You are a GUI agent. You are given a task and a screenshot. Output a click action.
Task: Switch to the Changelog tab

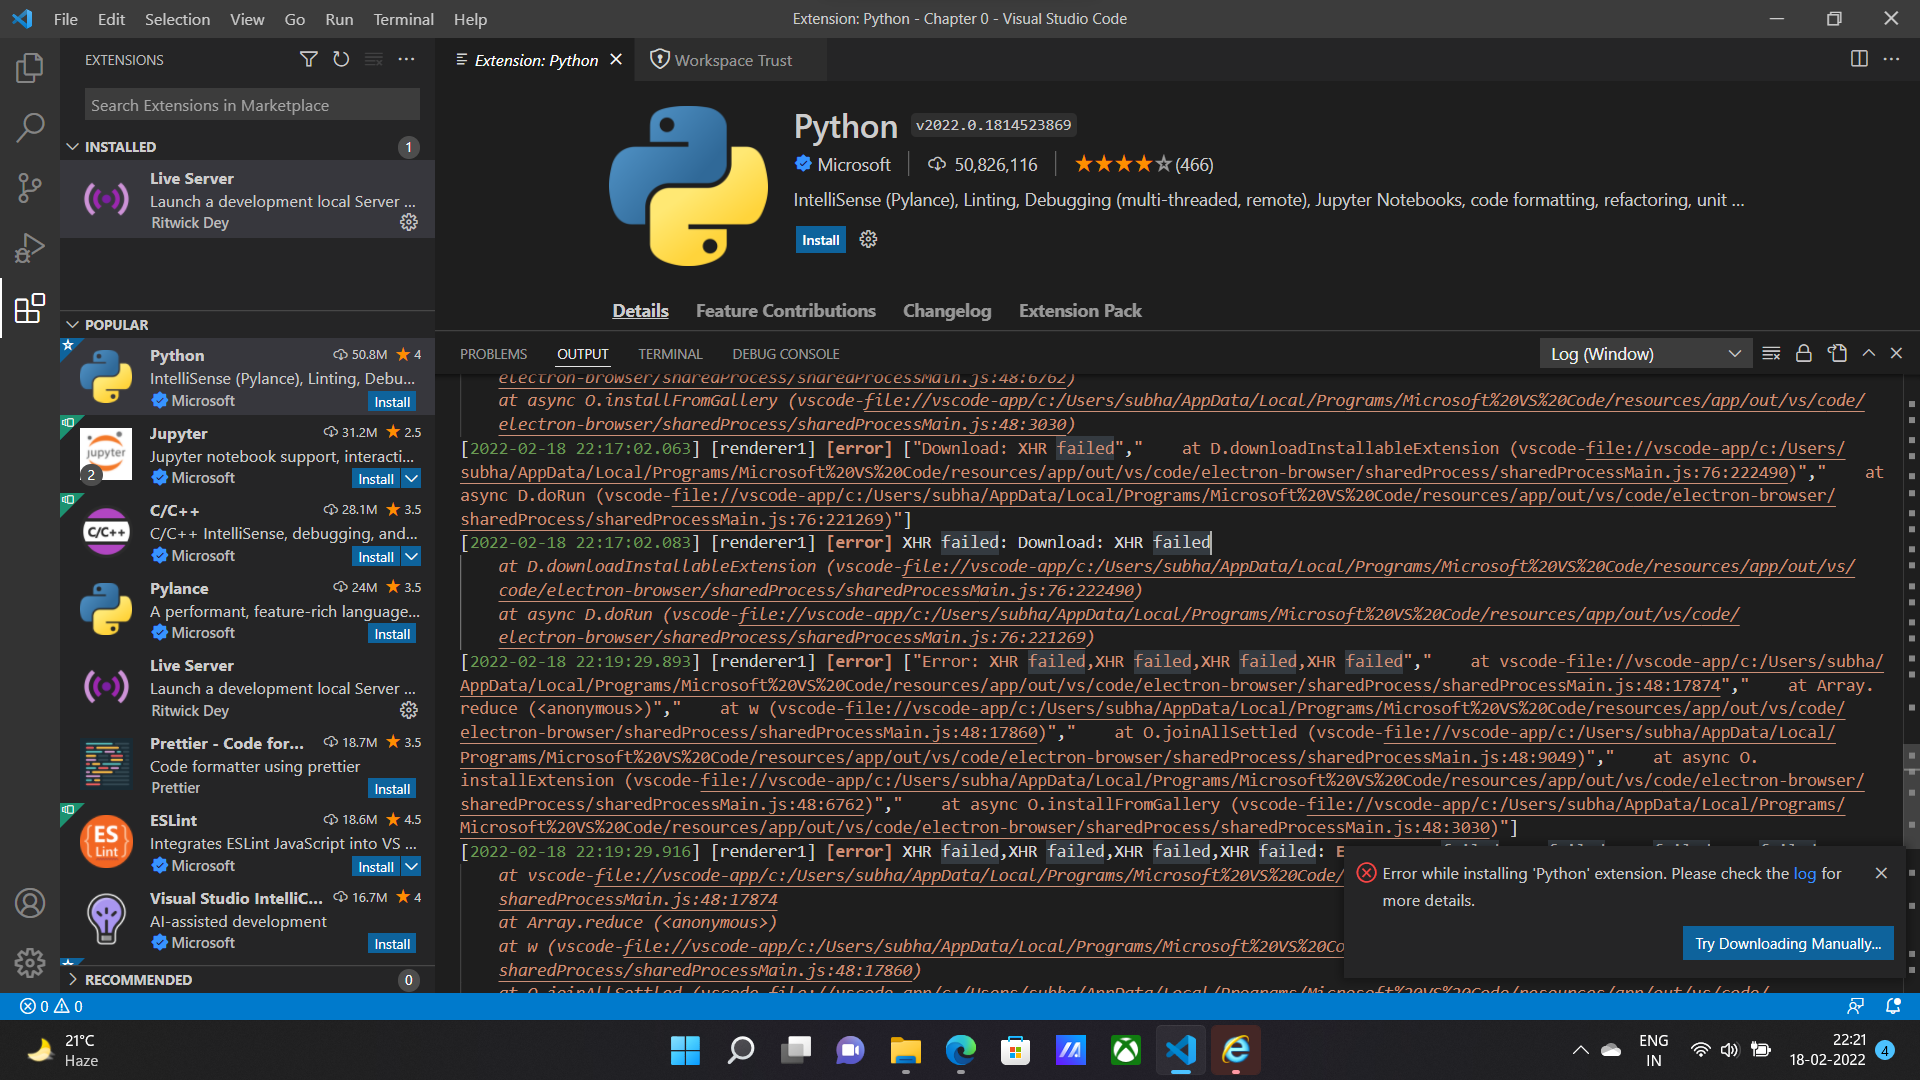946,310
